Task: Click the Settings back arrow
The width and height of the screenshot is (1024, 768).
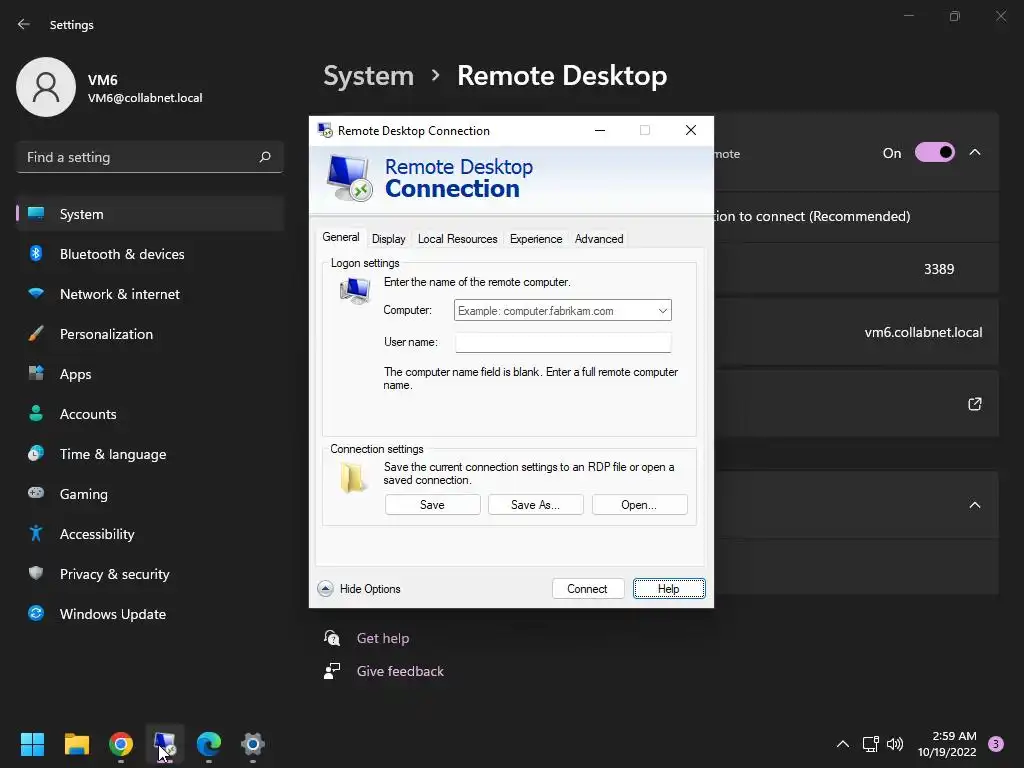Action: click(x=24, y=24)
